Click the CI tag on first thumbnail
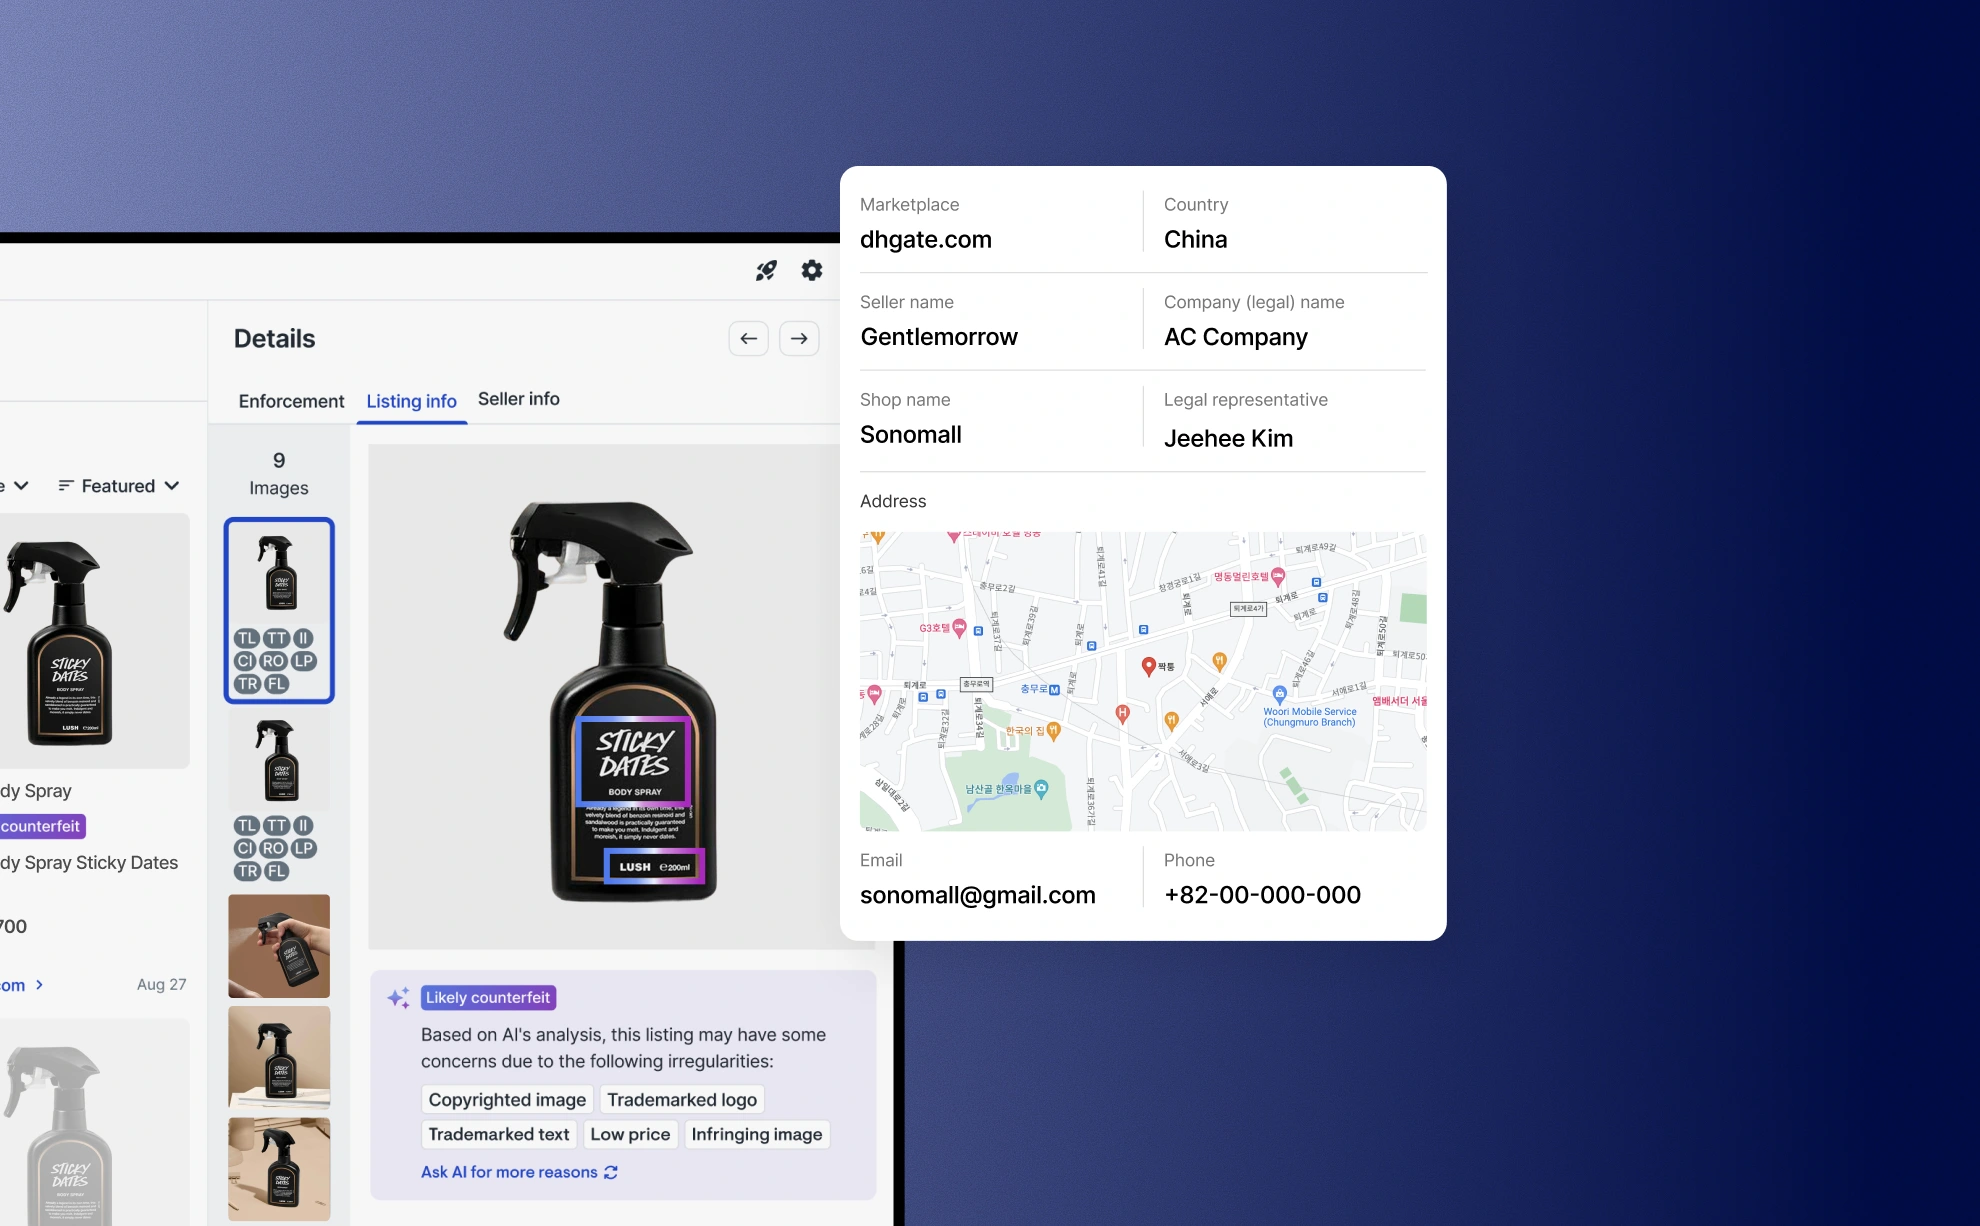 tap(245, 661)
